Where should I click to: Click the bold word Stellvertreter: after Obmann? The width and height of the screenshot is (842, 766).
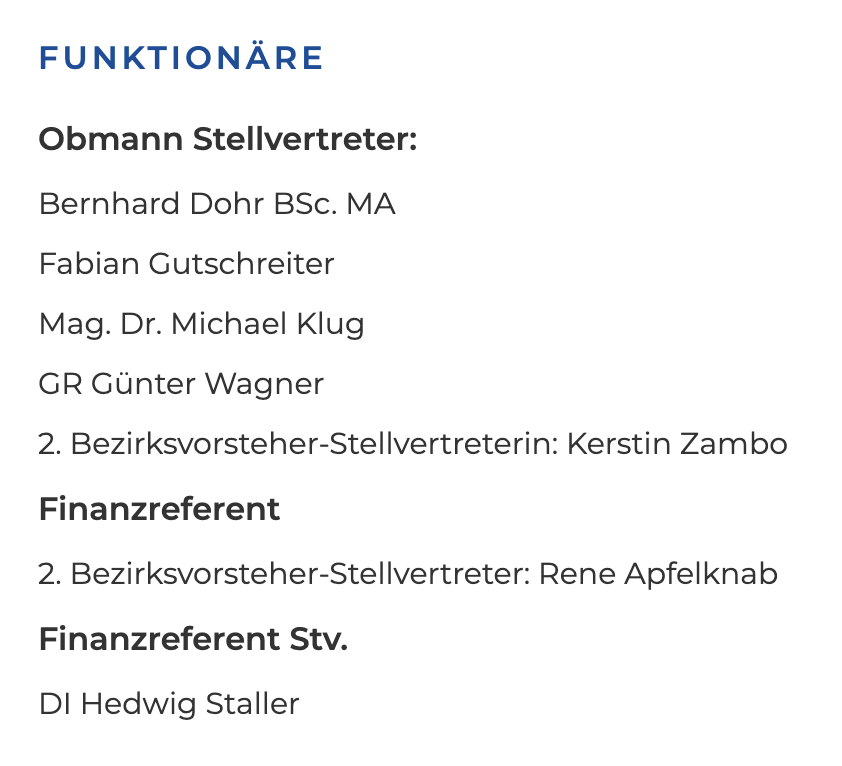click(305, 139)
